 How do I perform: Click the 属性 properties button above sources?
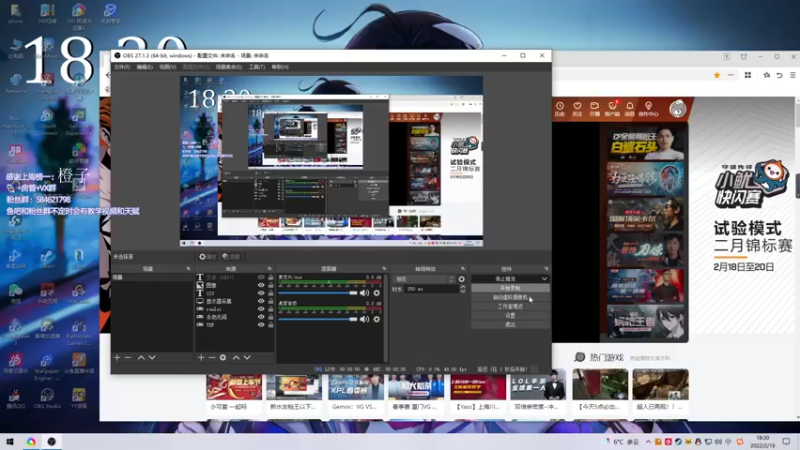208,257
